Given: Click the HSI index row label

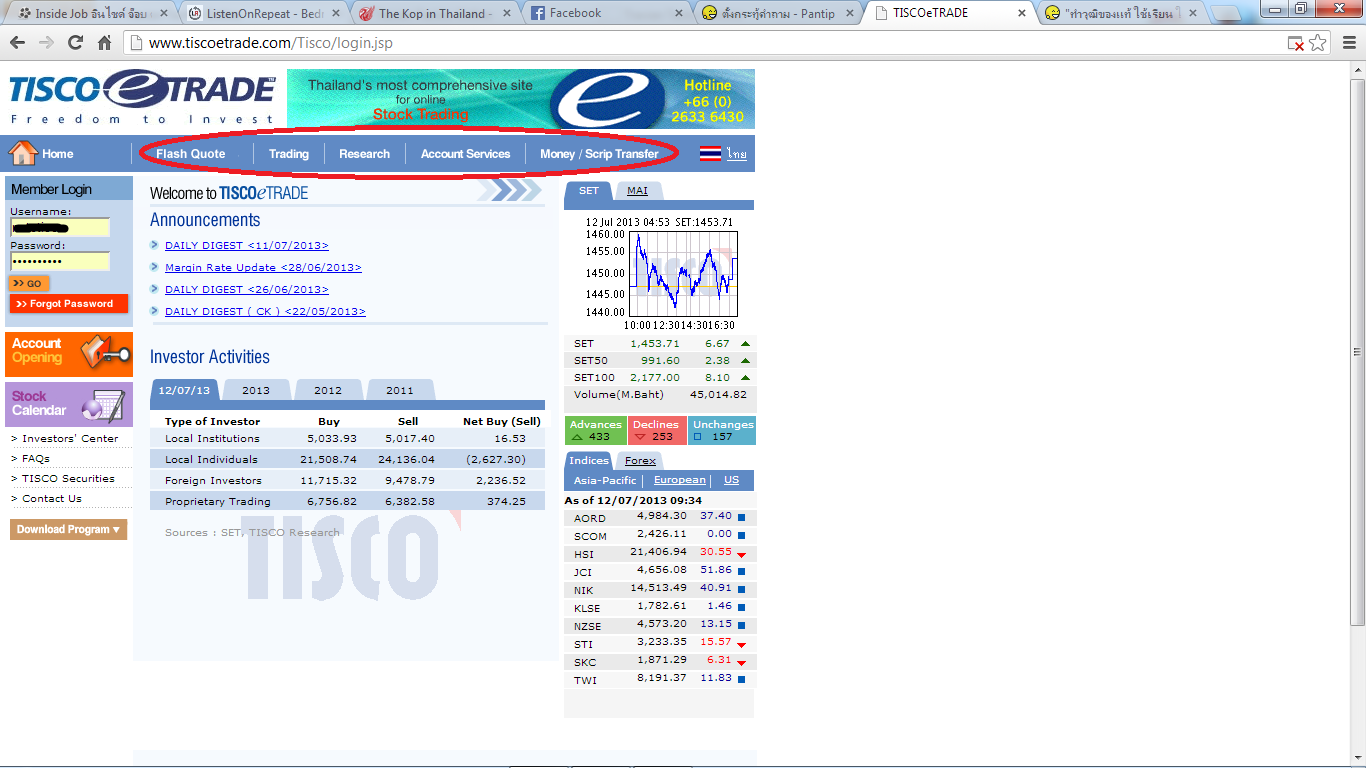Looking at the screenshot, I should click(583, 553).
